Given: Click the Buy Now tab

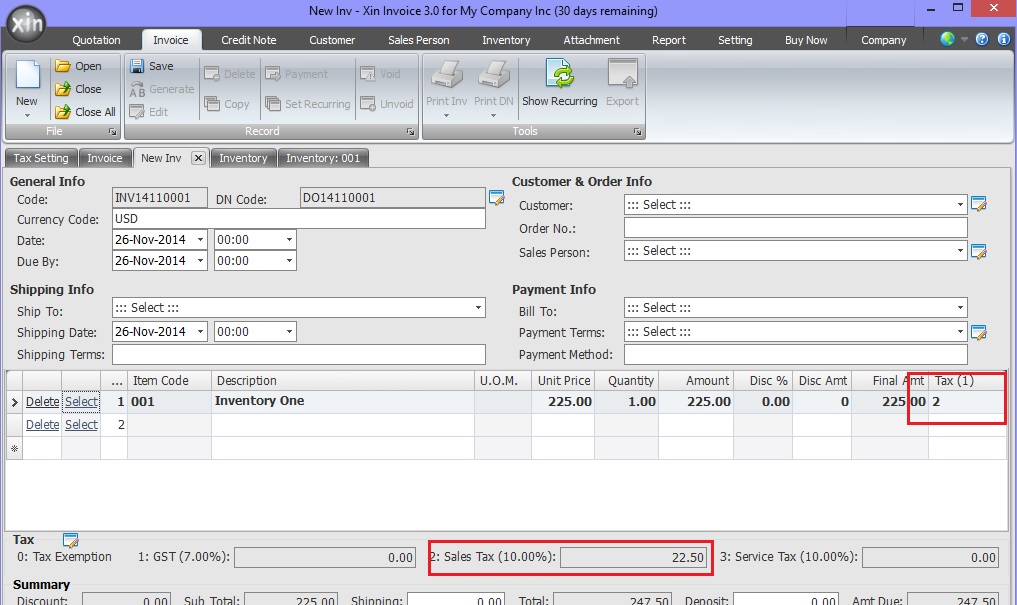Looking at the screenshot, I should point(806,40).
